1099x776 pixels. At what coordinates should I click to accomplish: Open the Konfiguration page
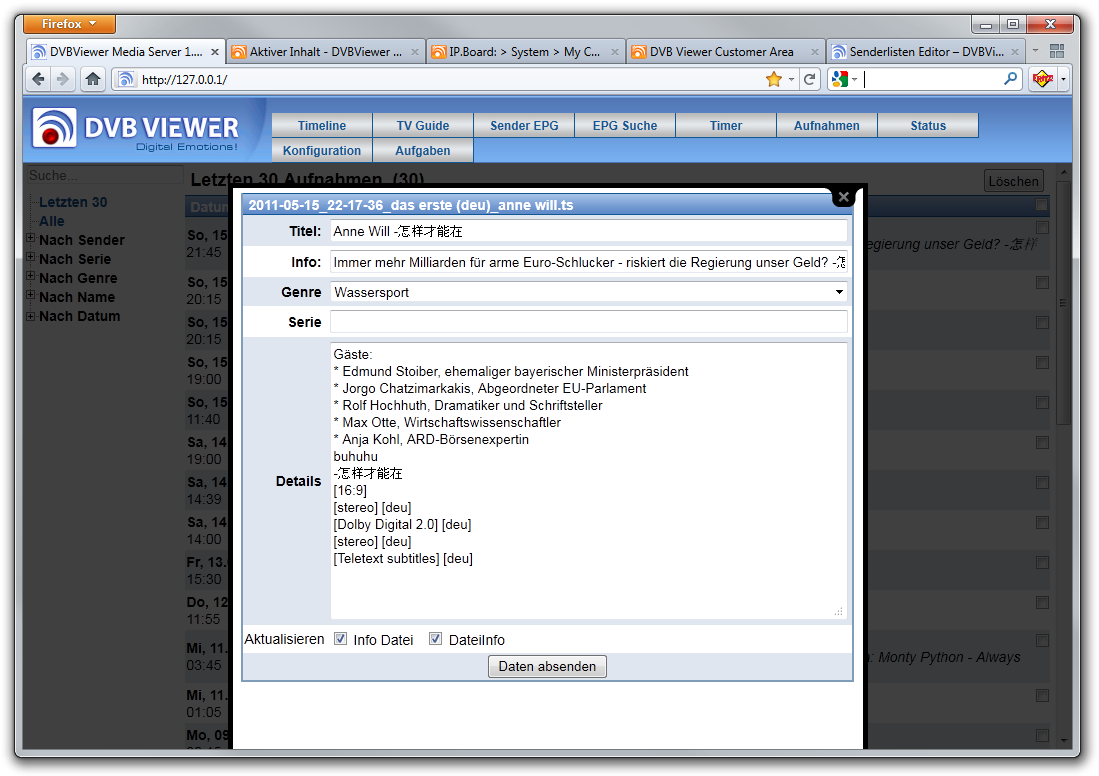322,150
